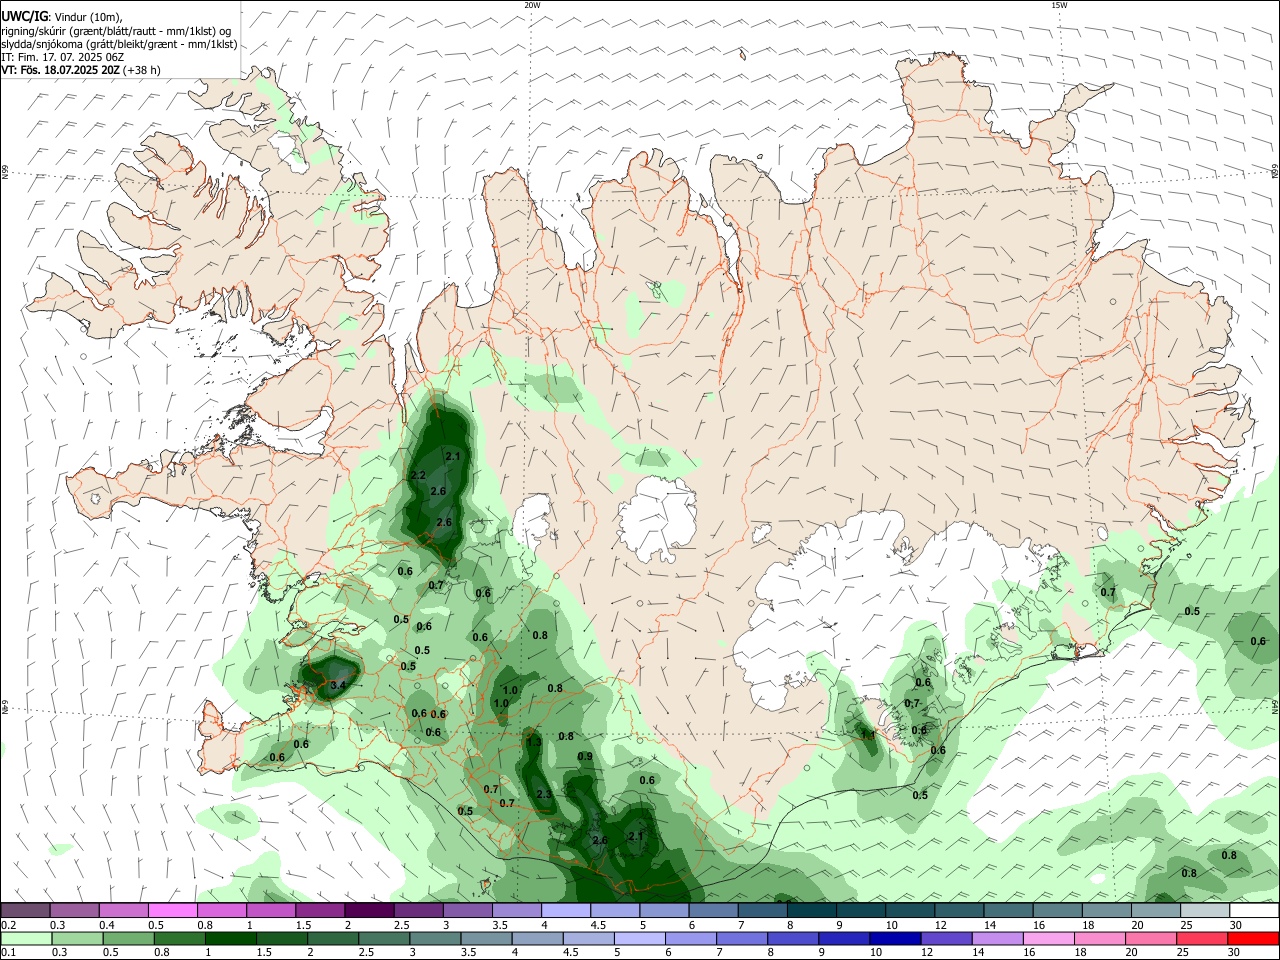Click bottom-row legend swatch between 0.1 and 0.3
This screenshot has width=1280, height=960.
pos(26,938)
